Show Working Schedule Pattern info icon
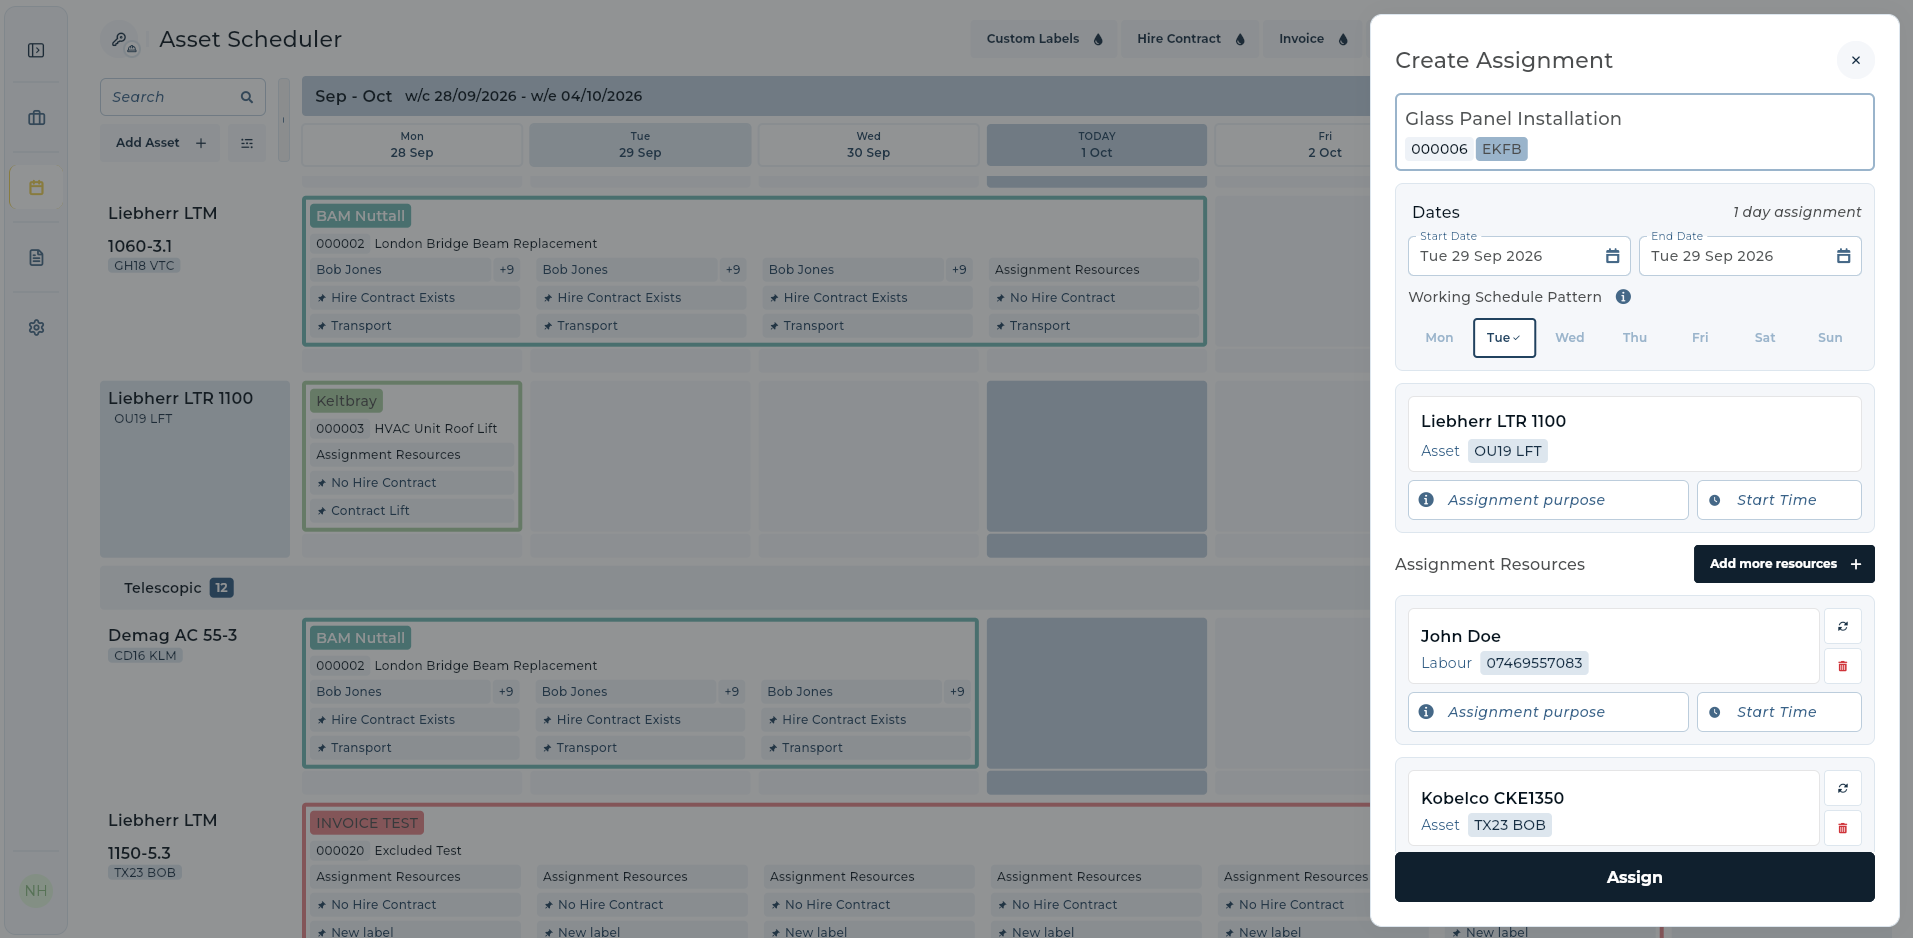This screenshot has width=1913, height=938. (x=1623, y=297)
